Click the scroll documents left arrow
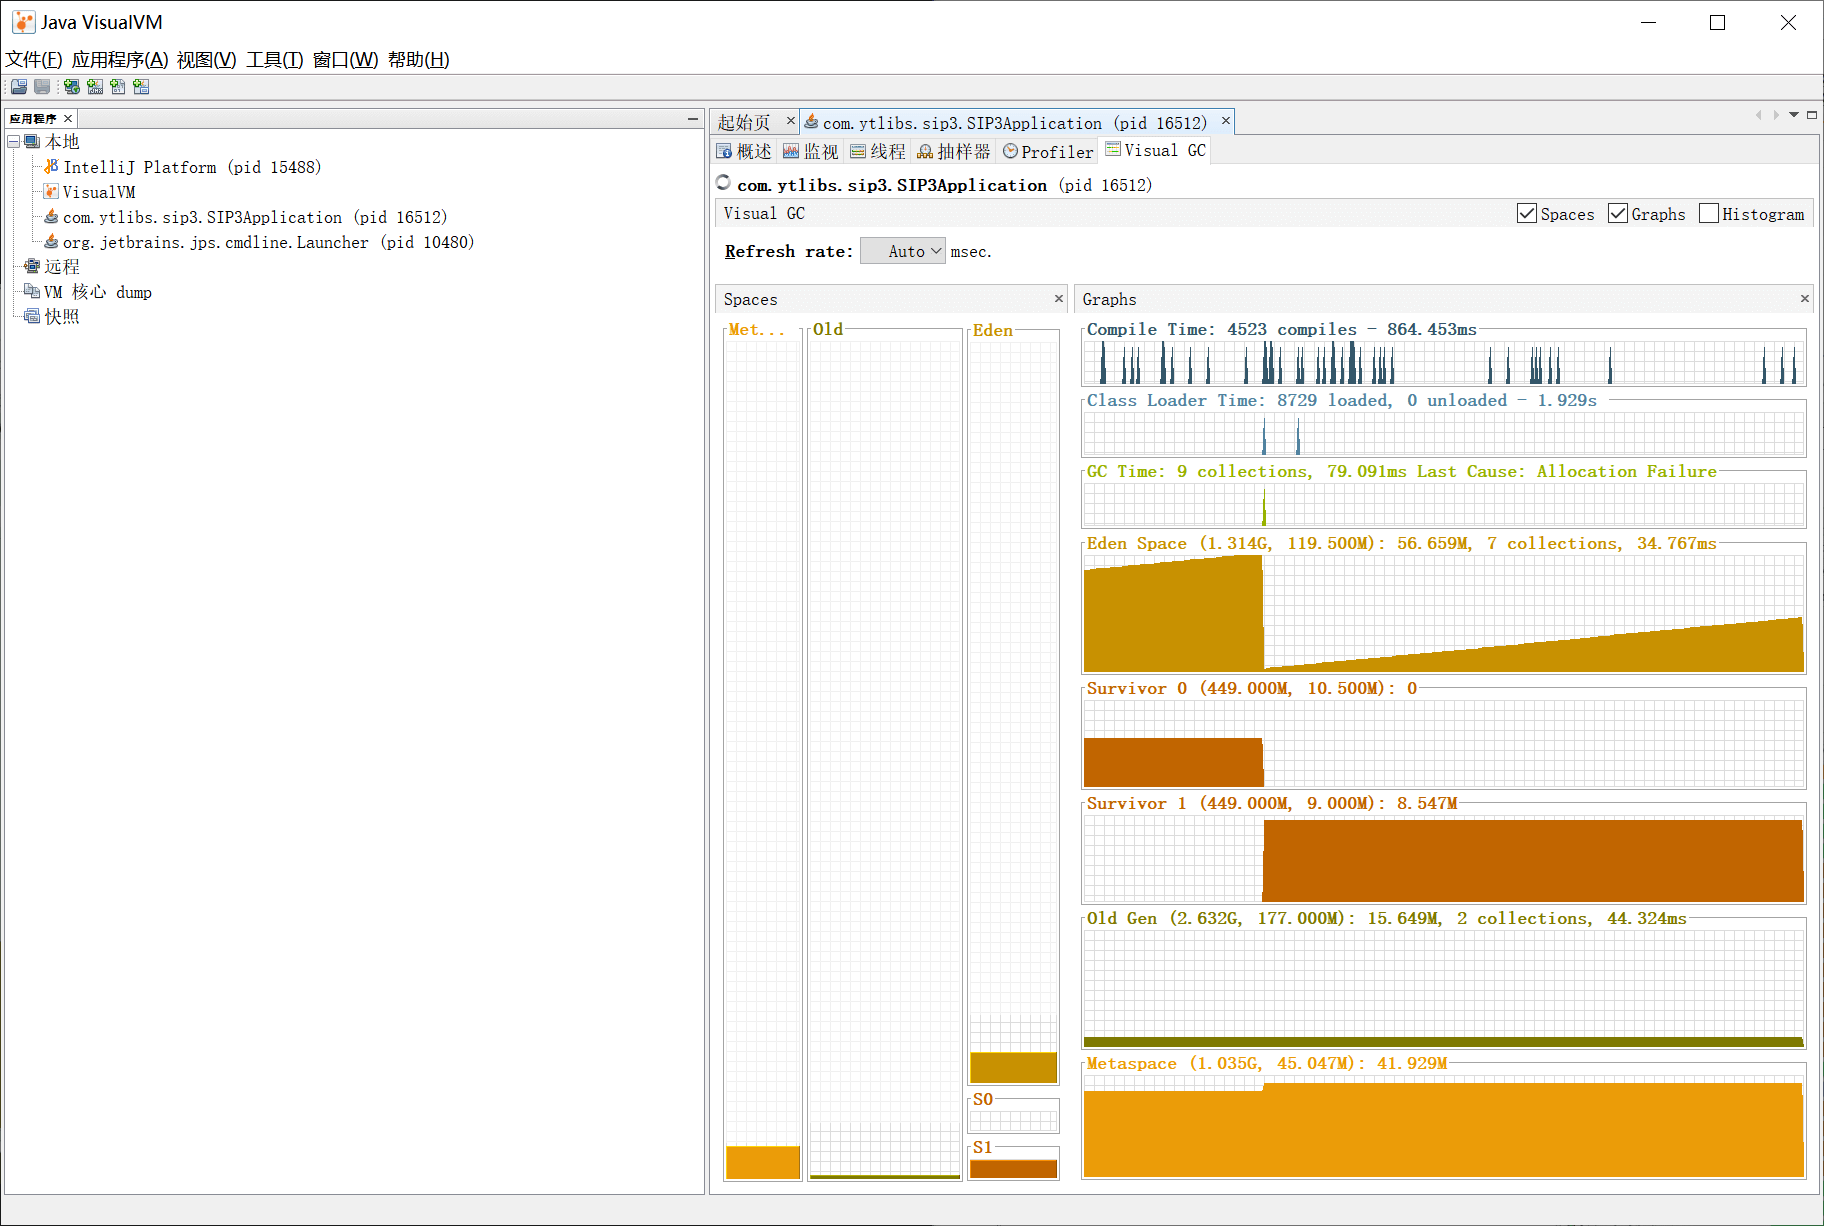Image resolution: width=1824 pixels, height=1226 pixels. [x=1758, y=115]
